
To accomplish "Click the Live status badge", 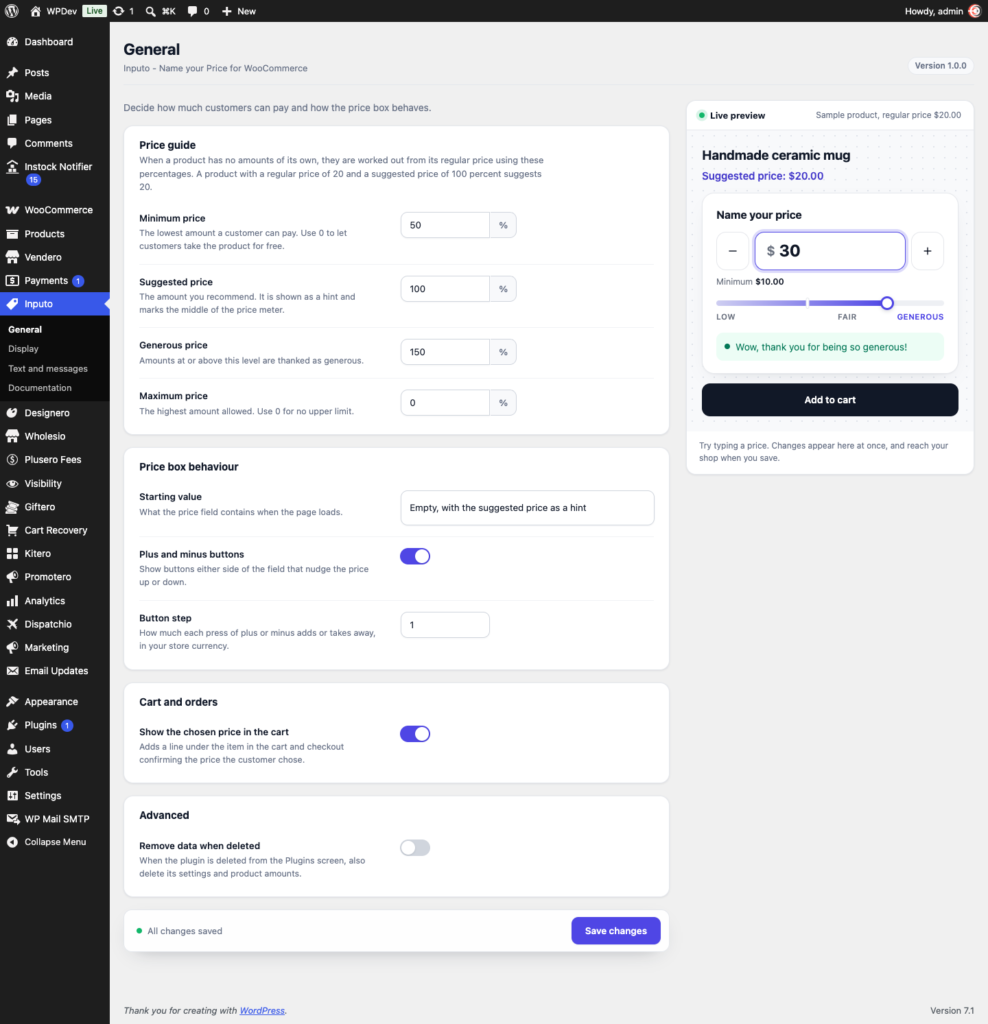I will tap(94, 10).
